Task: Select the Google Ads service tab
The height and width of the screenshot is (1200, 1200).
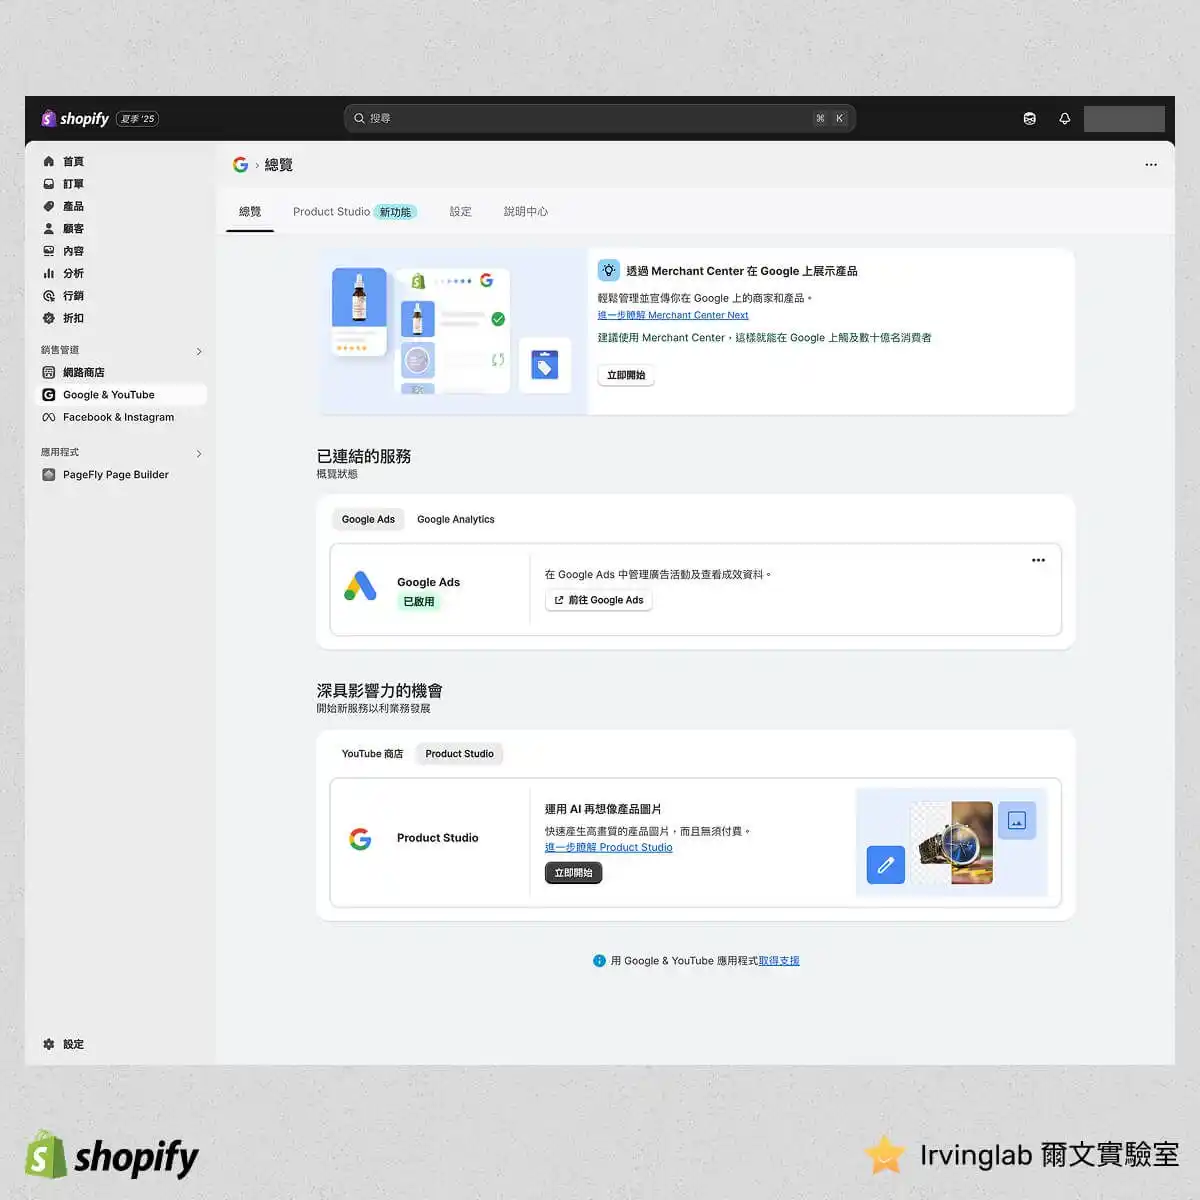Action: [368, 519]
